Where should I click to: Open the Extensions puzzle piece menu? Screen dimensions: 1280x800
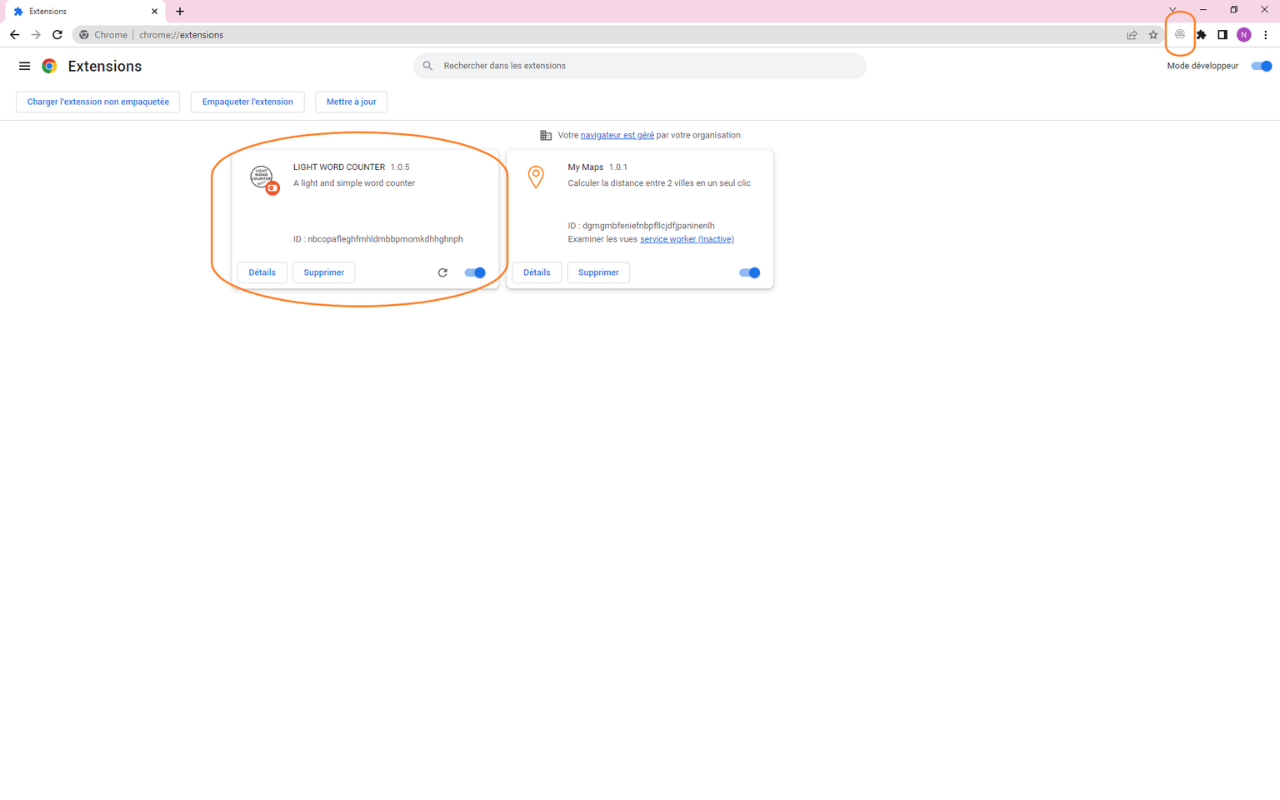tap(1201, 35)
